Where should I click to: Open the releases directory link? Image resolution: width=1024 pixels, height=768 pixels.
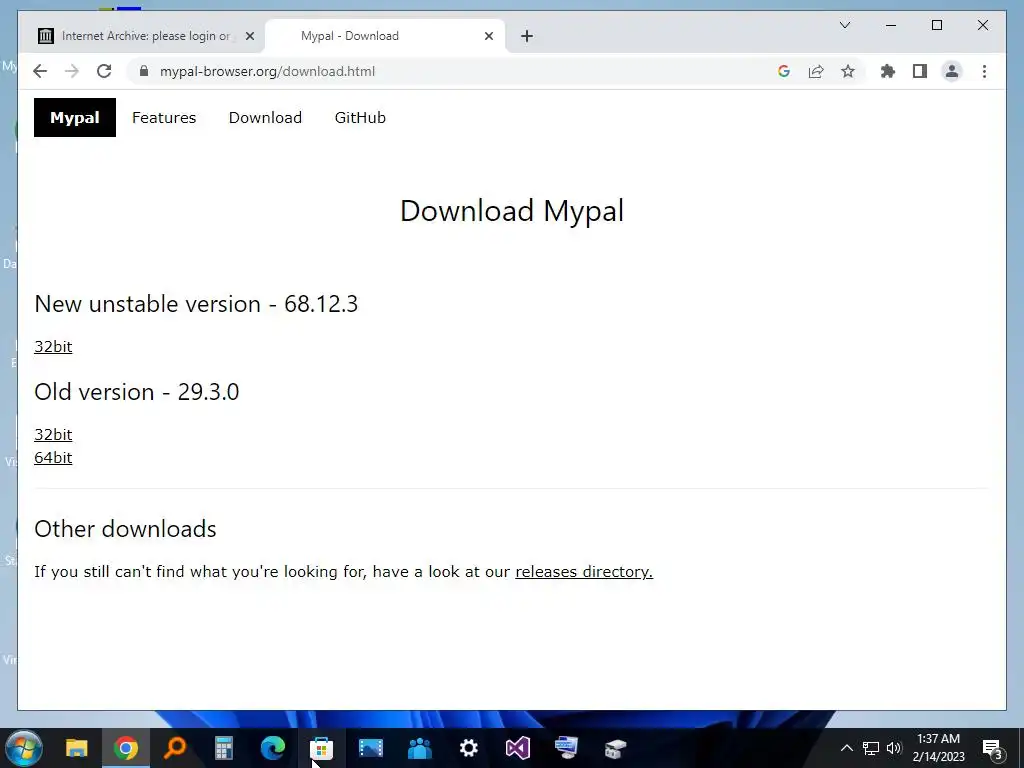584,571
